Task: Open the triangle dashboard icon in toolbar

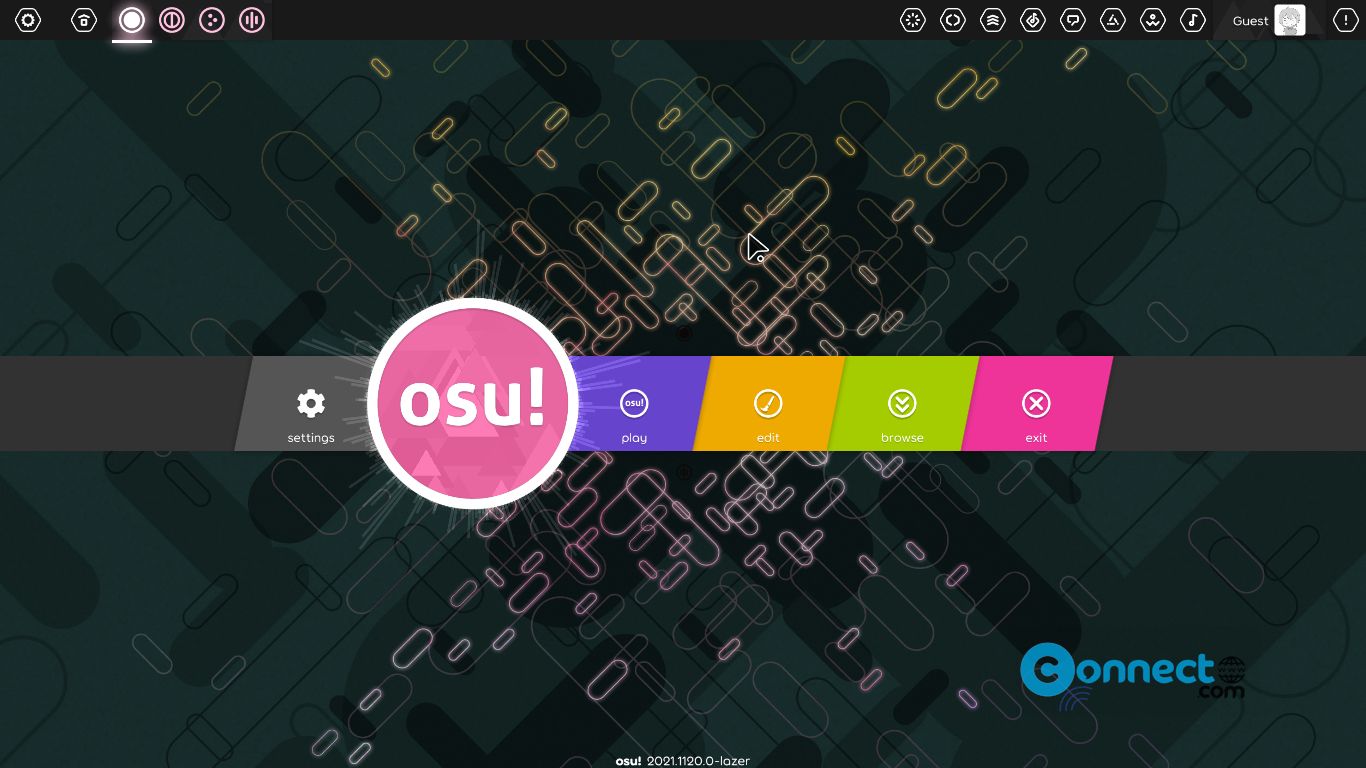Action: coord(1113,20)
